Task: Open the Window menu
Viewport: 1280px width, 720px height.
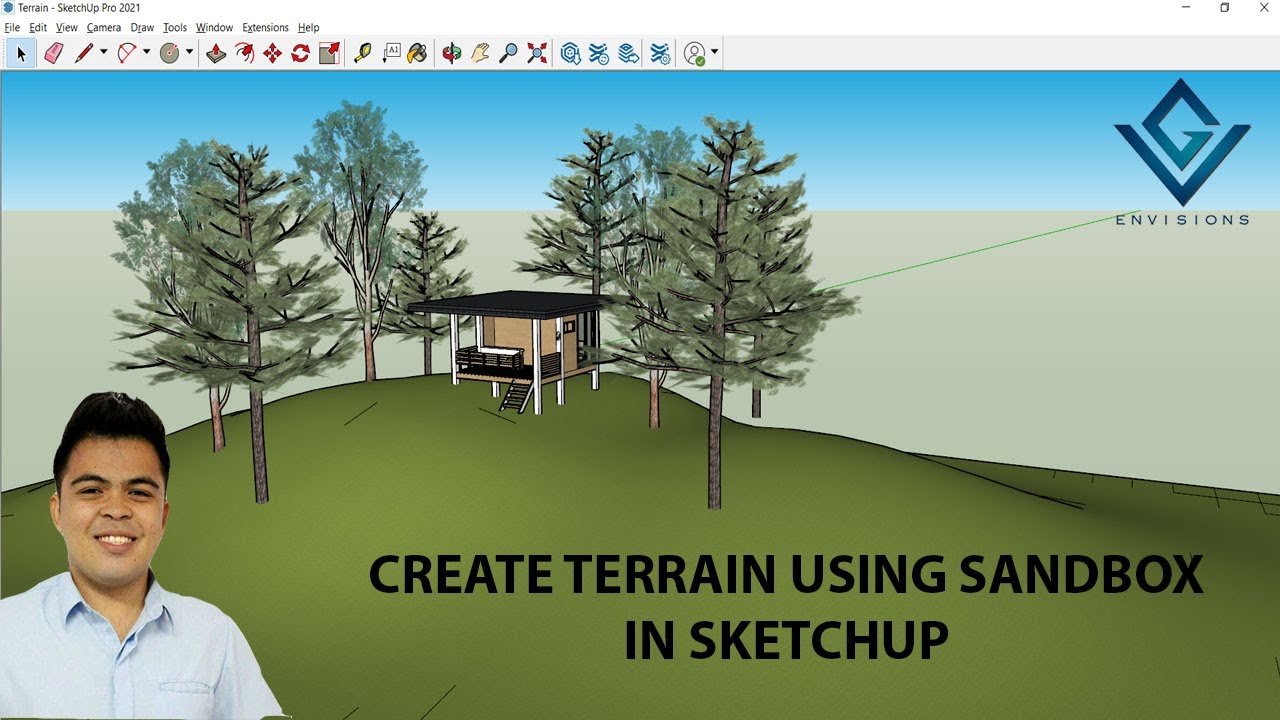Action: point(214,28)
